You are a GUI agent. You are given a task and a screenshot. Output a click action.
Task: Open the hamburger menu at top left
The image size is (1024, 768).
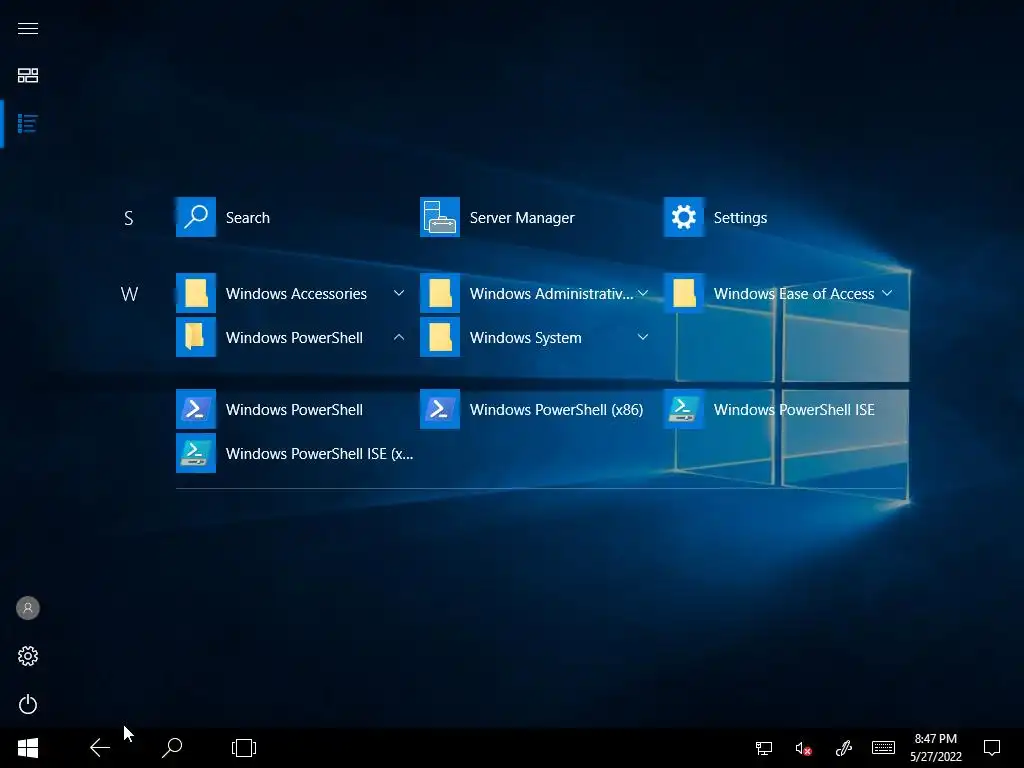tap(27, 28)
